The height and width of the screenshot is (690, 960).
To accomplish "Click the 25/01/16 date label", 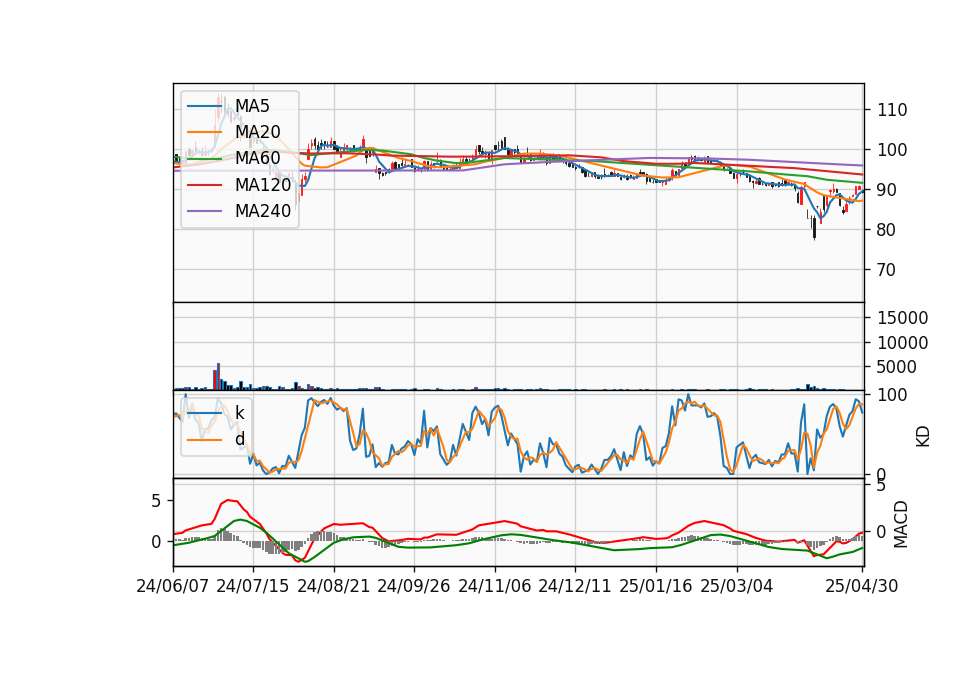I will (656, 586).
